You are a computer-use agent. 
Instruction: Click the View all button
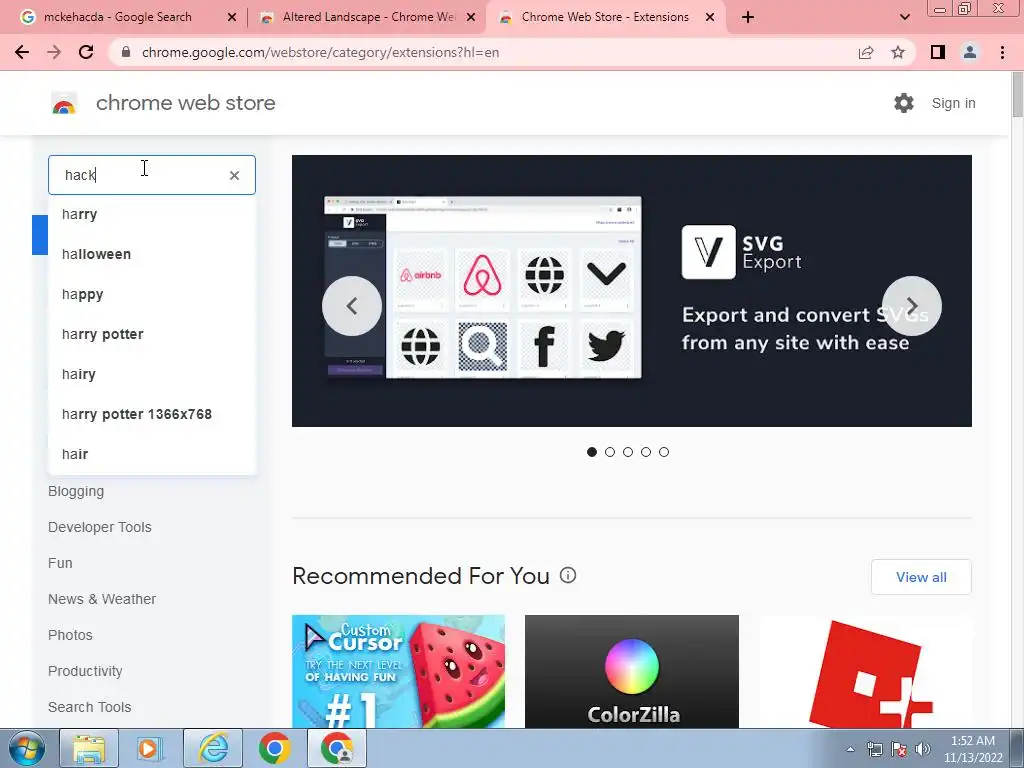point(921,577)
